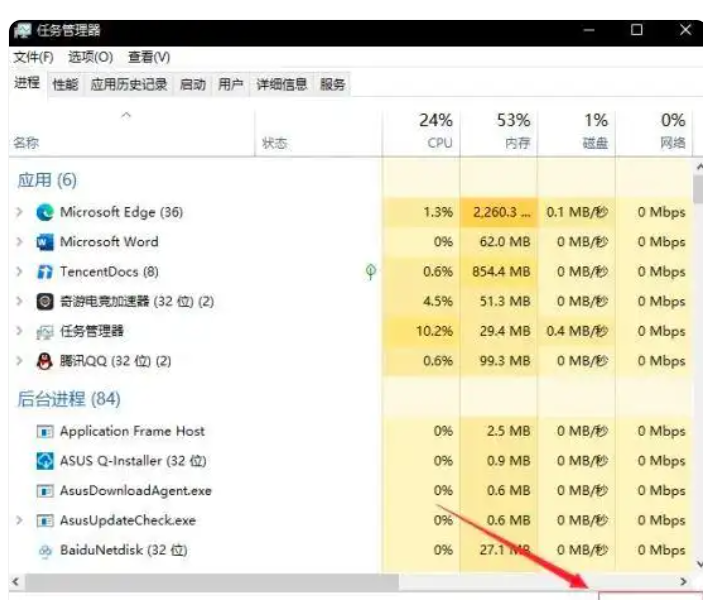
Task: Select the BaiduNetdisk (32 位) row name
Action: coord(124,550)
